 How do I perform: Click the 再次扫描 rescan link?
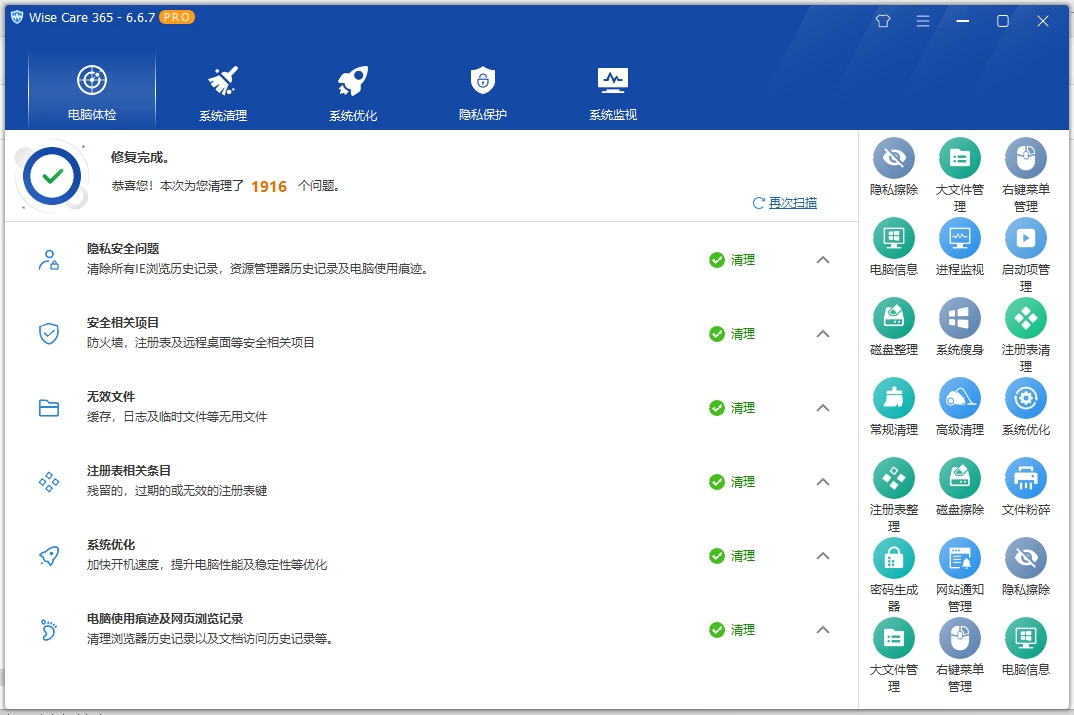pos(793,203)
